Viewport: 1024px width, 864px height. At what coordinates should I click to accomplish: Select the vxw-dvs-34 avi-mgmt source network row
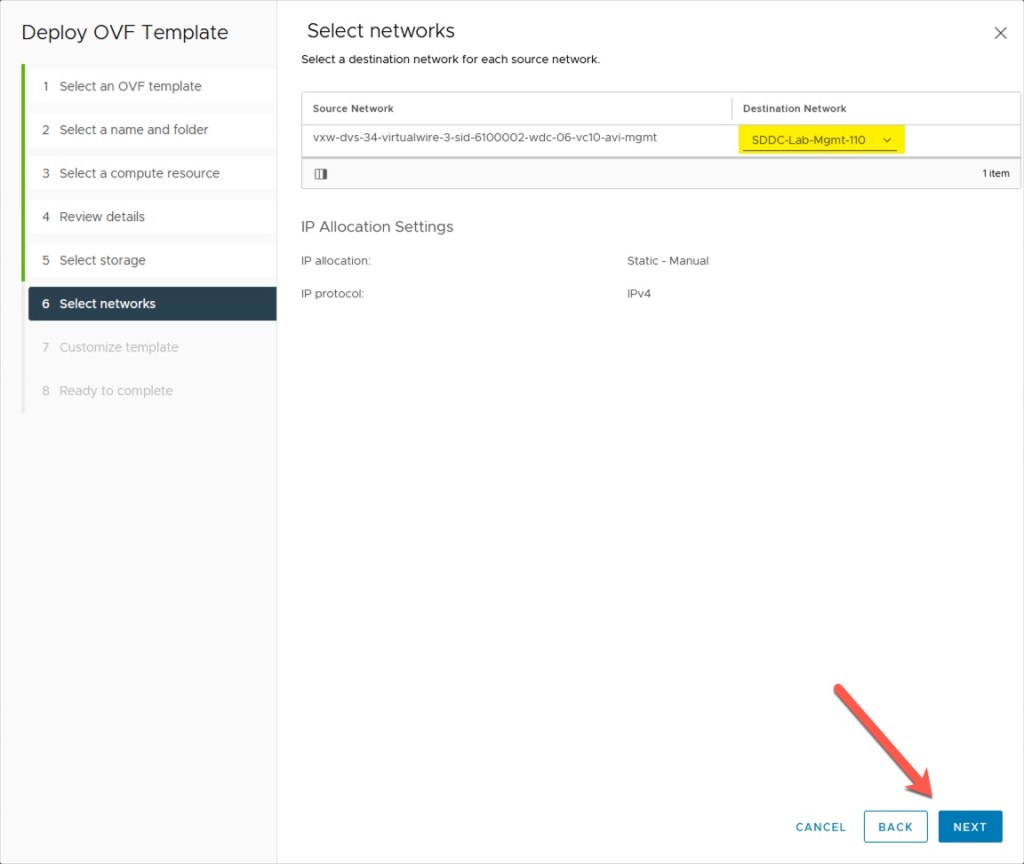pyautogui.click(x=484, y=139)
